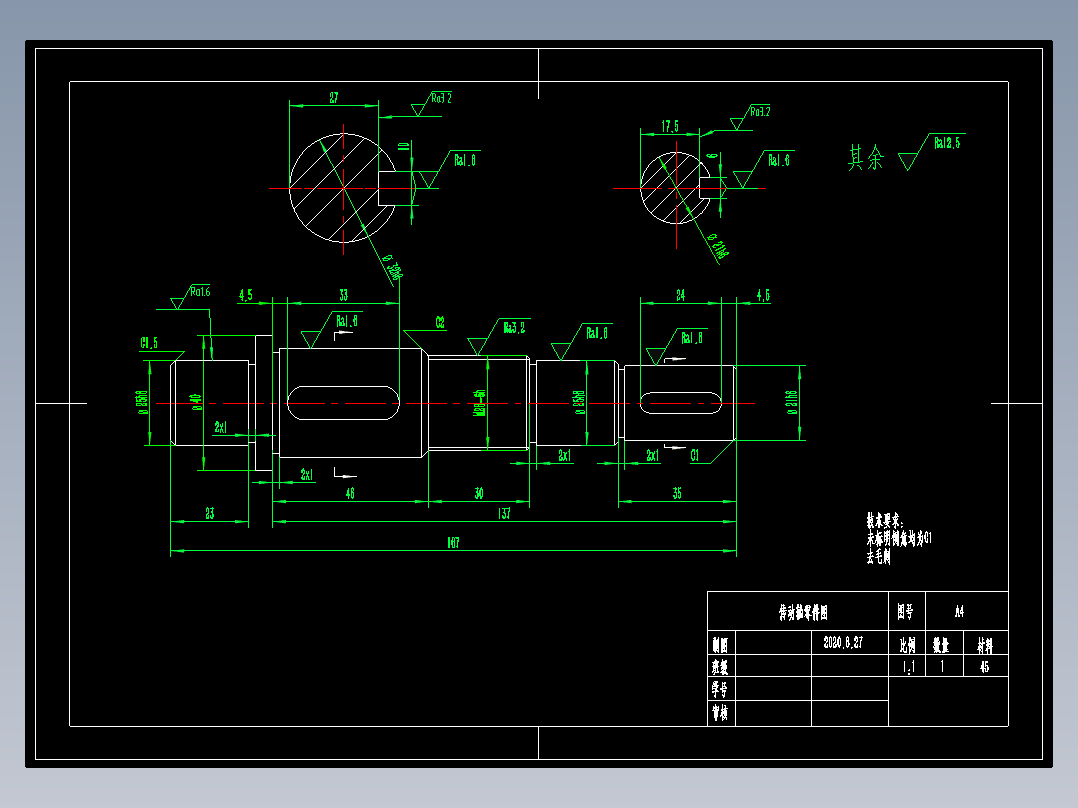Screen dimensions: 1078x808
Task: Click the Ra12.5 roughness label beside 其余
Action: click(x=947, y=143)
